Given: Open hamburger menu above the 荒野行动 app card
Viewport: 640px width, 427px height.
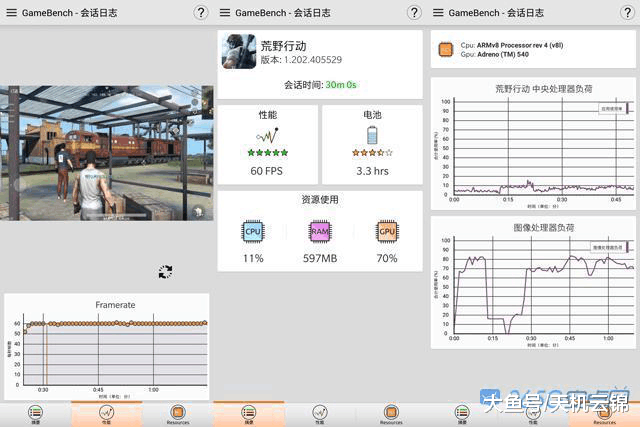Looking at the screenshot, I should pyautogui.click(x=223, y=12).
